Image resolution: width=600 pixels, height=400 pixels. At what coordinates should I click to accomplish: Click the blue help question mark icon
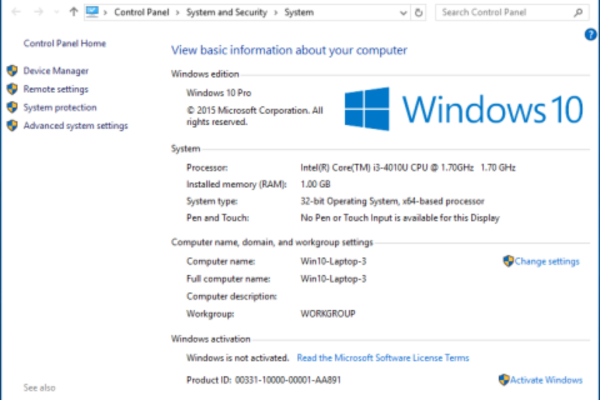pos(591,34)
